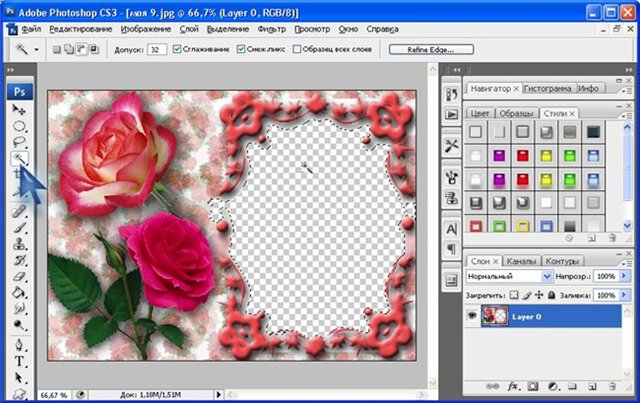The height and width of the screenshot is (403, 640).
Task: Open the tool preset picker arrow
Action: (37, 48)
